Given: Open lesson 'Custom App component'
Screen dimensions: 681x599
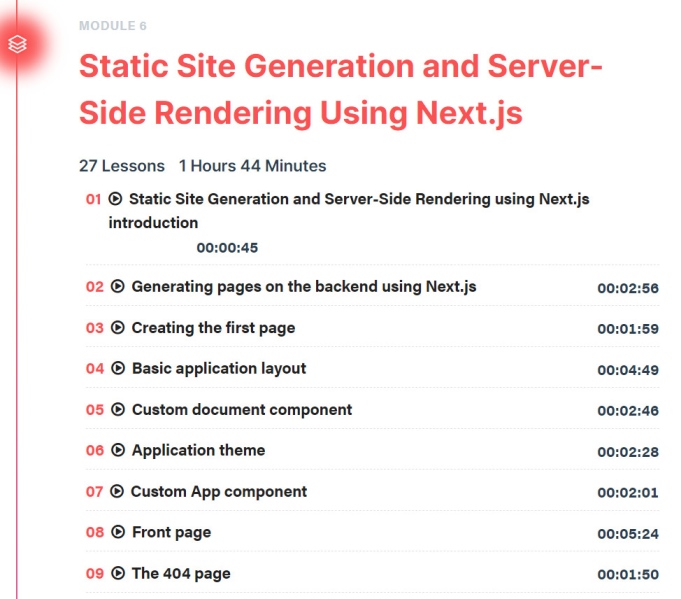Looking at the screenshot, I should pos(219,492).
